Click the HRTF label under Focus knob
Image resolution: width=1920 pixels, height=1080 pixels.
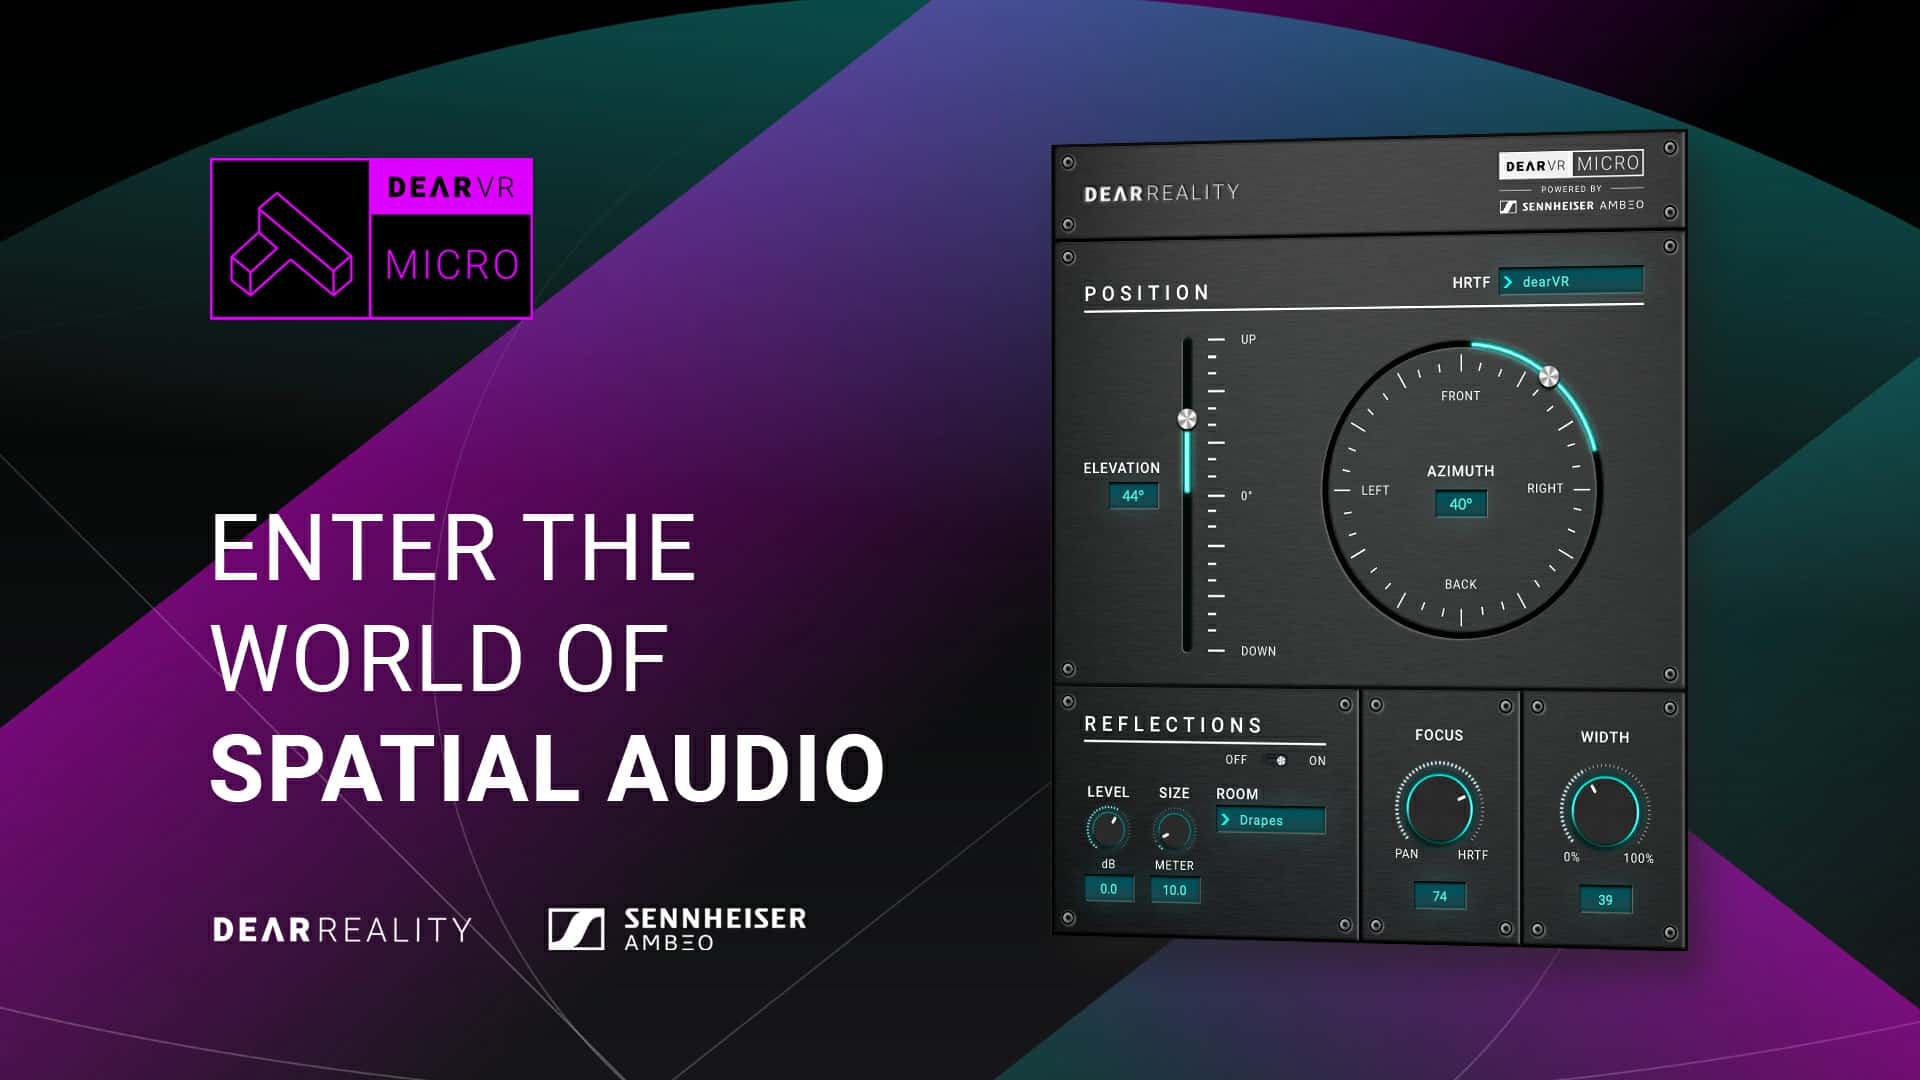[1472, 855]
